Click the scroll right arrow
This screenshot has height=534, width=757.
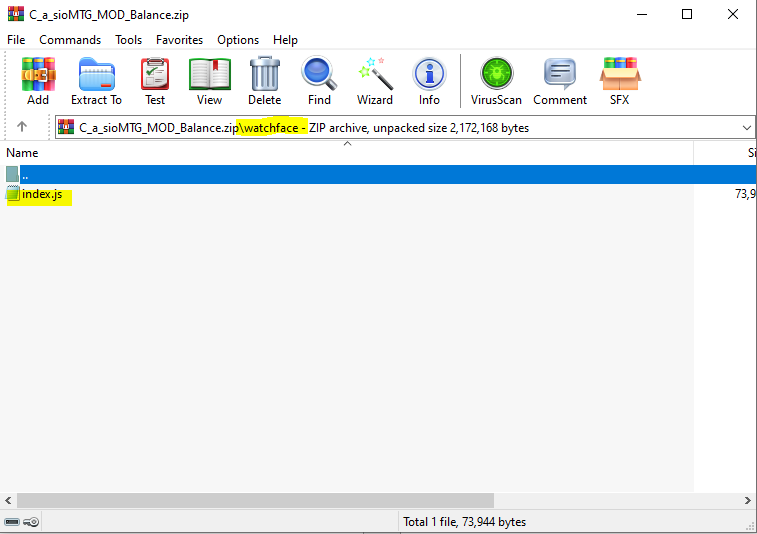pyautogui.click(x=748, y=500)
